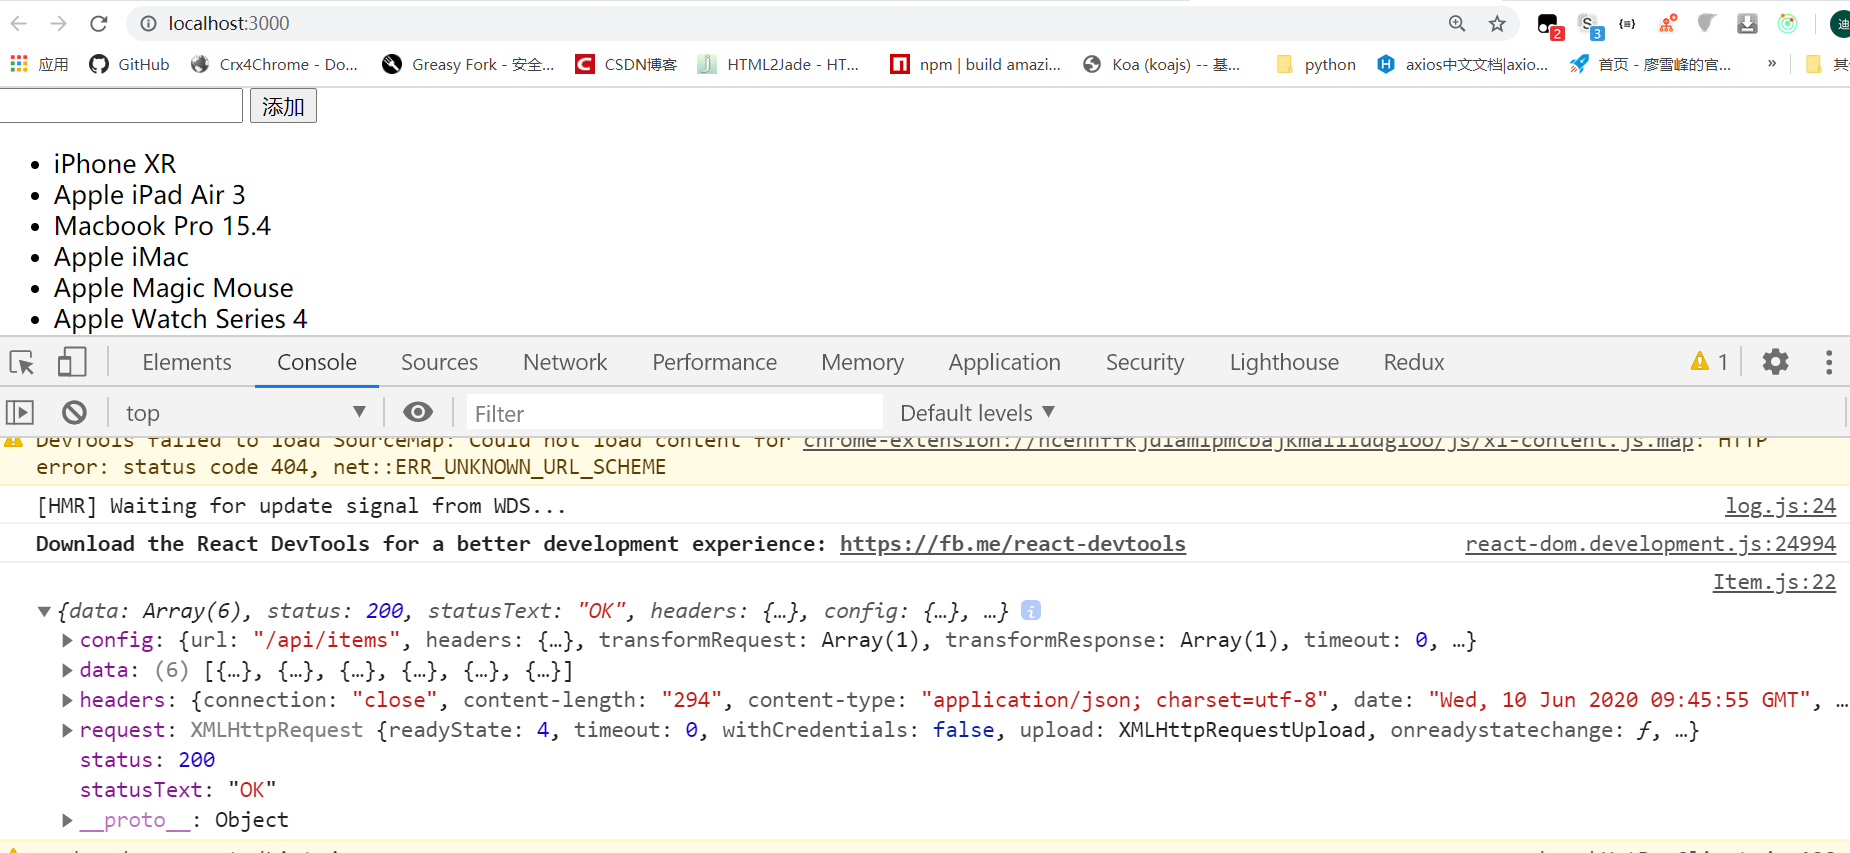Switch to the Performance tab
Viewport: 1850px width, 853px height.
coord(714,362)
